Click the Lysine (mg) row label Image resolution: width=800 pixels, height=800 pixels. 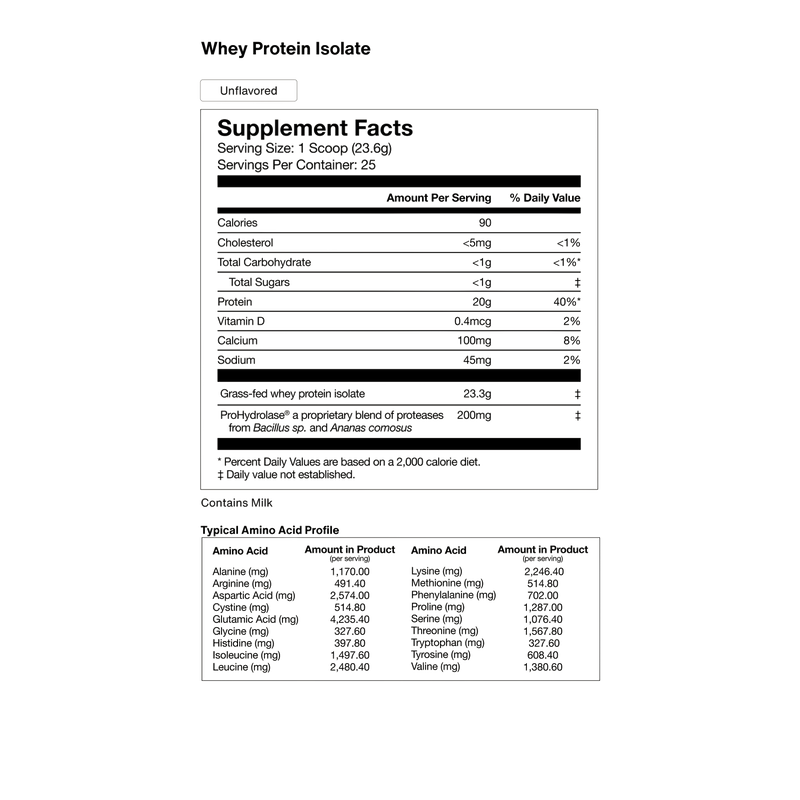point(437,571)
